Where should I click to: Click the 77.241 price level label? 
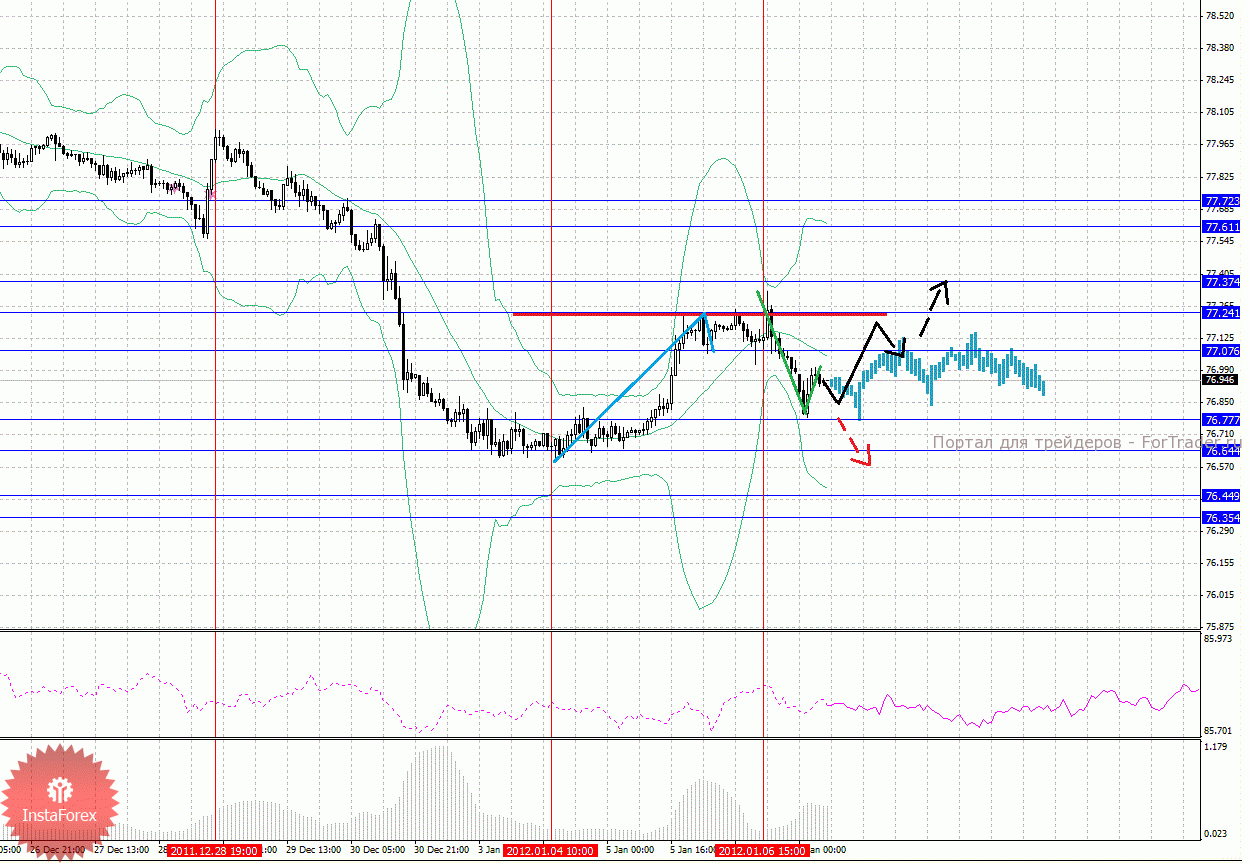(1222, 313)
